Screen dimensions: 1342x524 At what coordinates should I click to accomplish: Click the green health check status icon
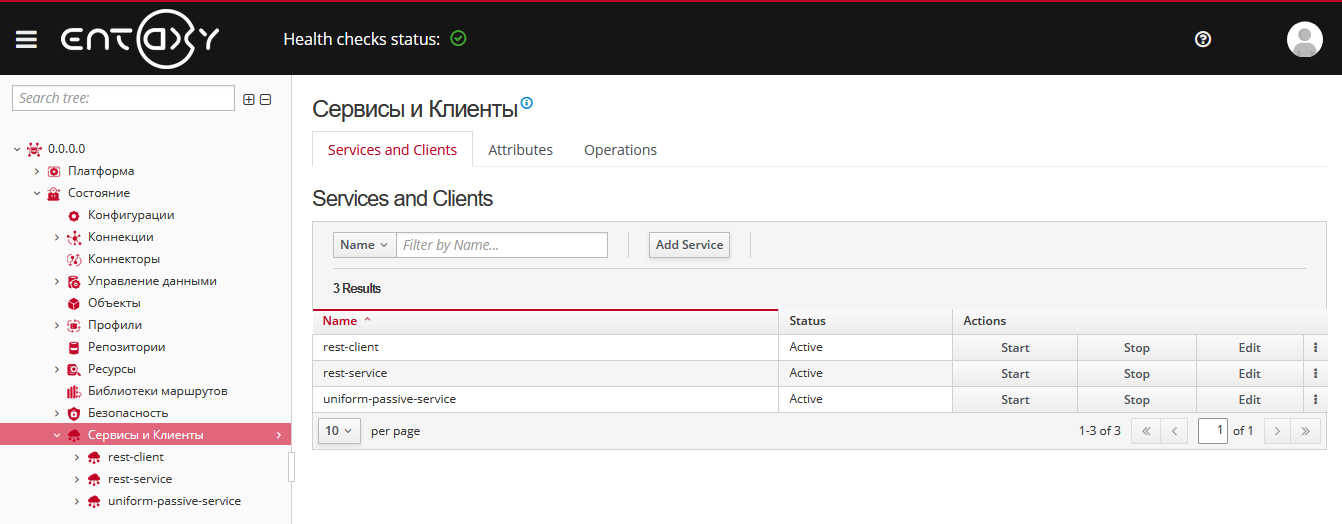[458, 39]
